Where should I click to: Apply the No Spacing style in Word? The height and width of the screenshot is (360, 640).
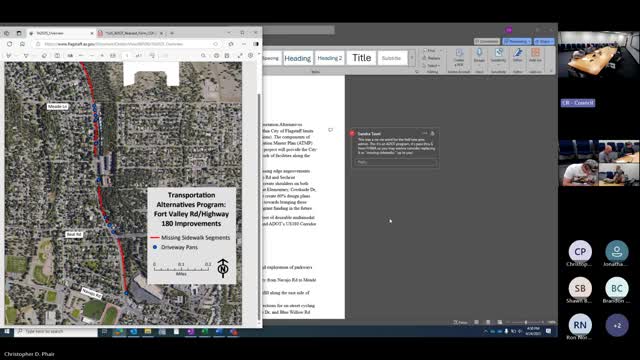(x=271, y=58)
